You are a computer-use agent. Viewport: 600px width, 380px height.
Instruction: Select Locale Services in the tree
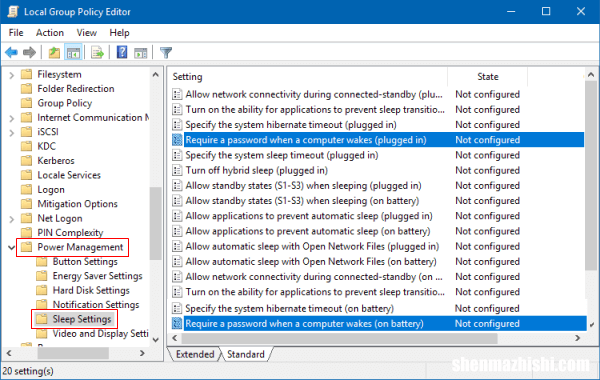(x=69, y=175)
